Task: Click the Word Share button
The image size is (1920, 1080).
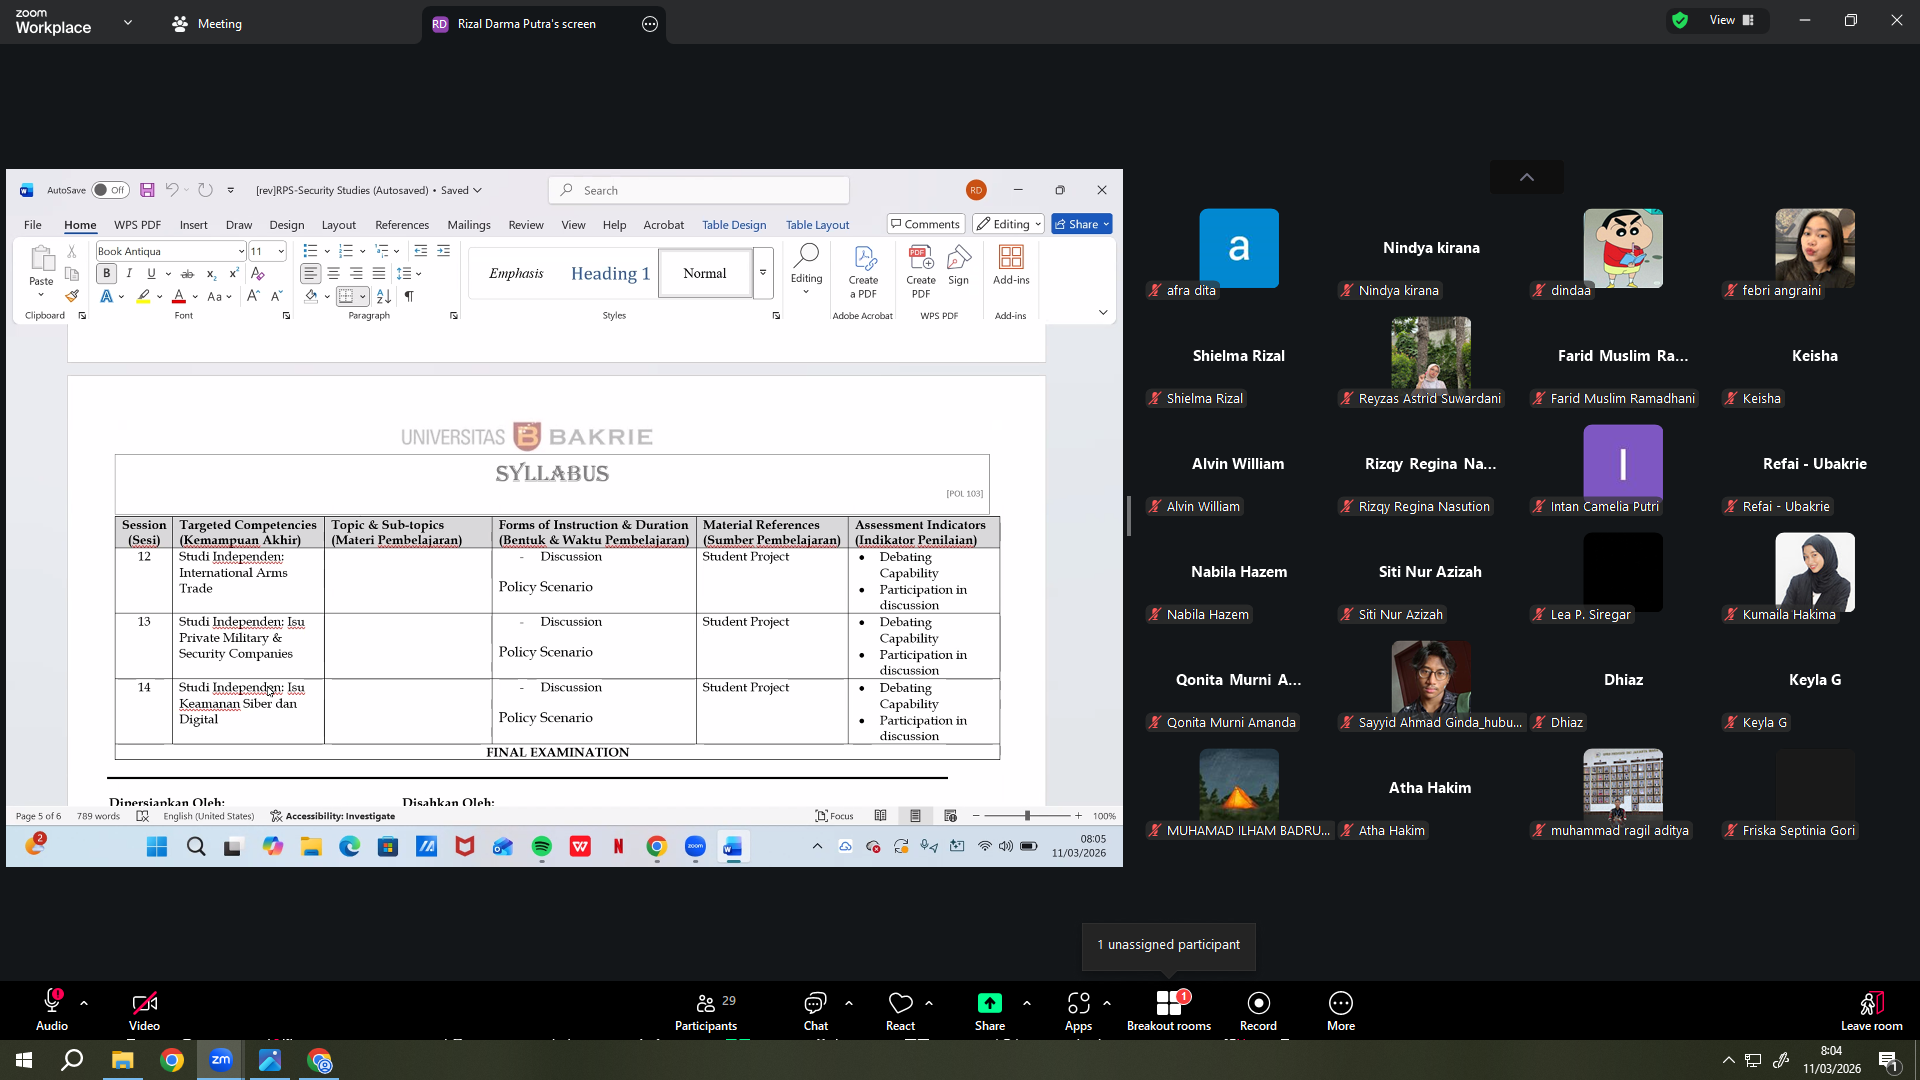Action: pos(1082,224)
